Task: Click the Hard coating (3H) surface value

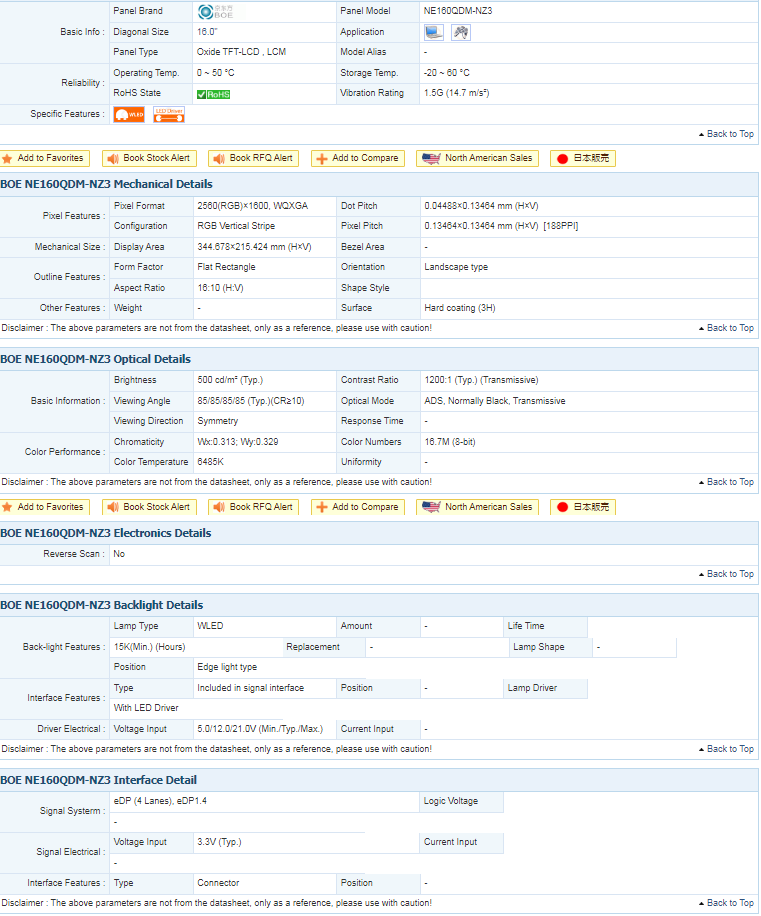Action: tap(460, 308)
